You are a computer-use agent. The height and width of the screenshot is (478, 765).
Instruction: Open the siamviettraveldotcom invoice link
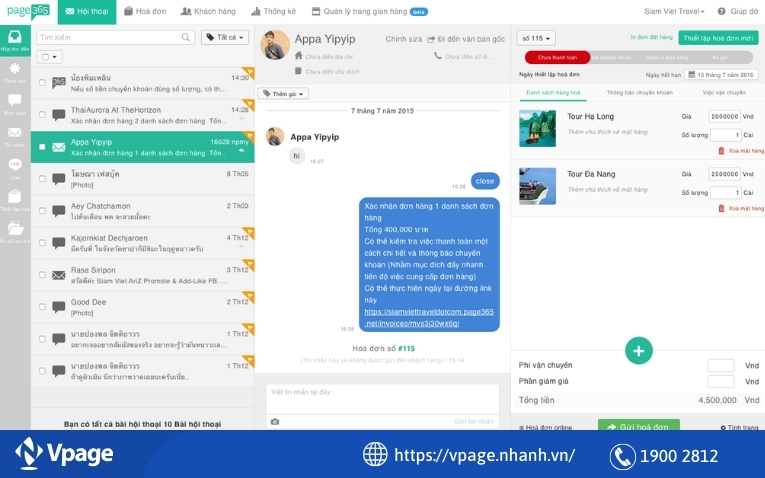(429, 318)
